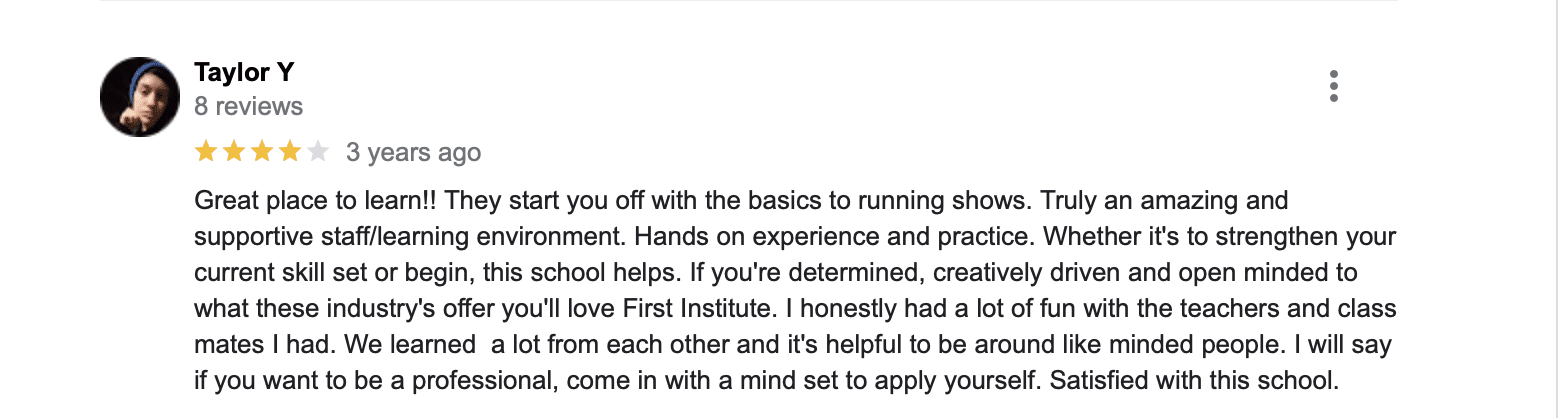Click Taylor Y's profile picture

tap(140, 97)
